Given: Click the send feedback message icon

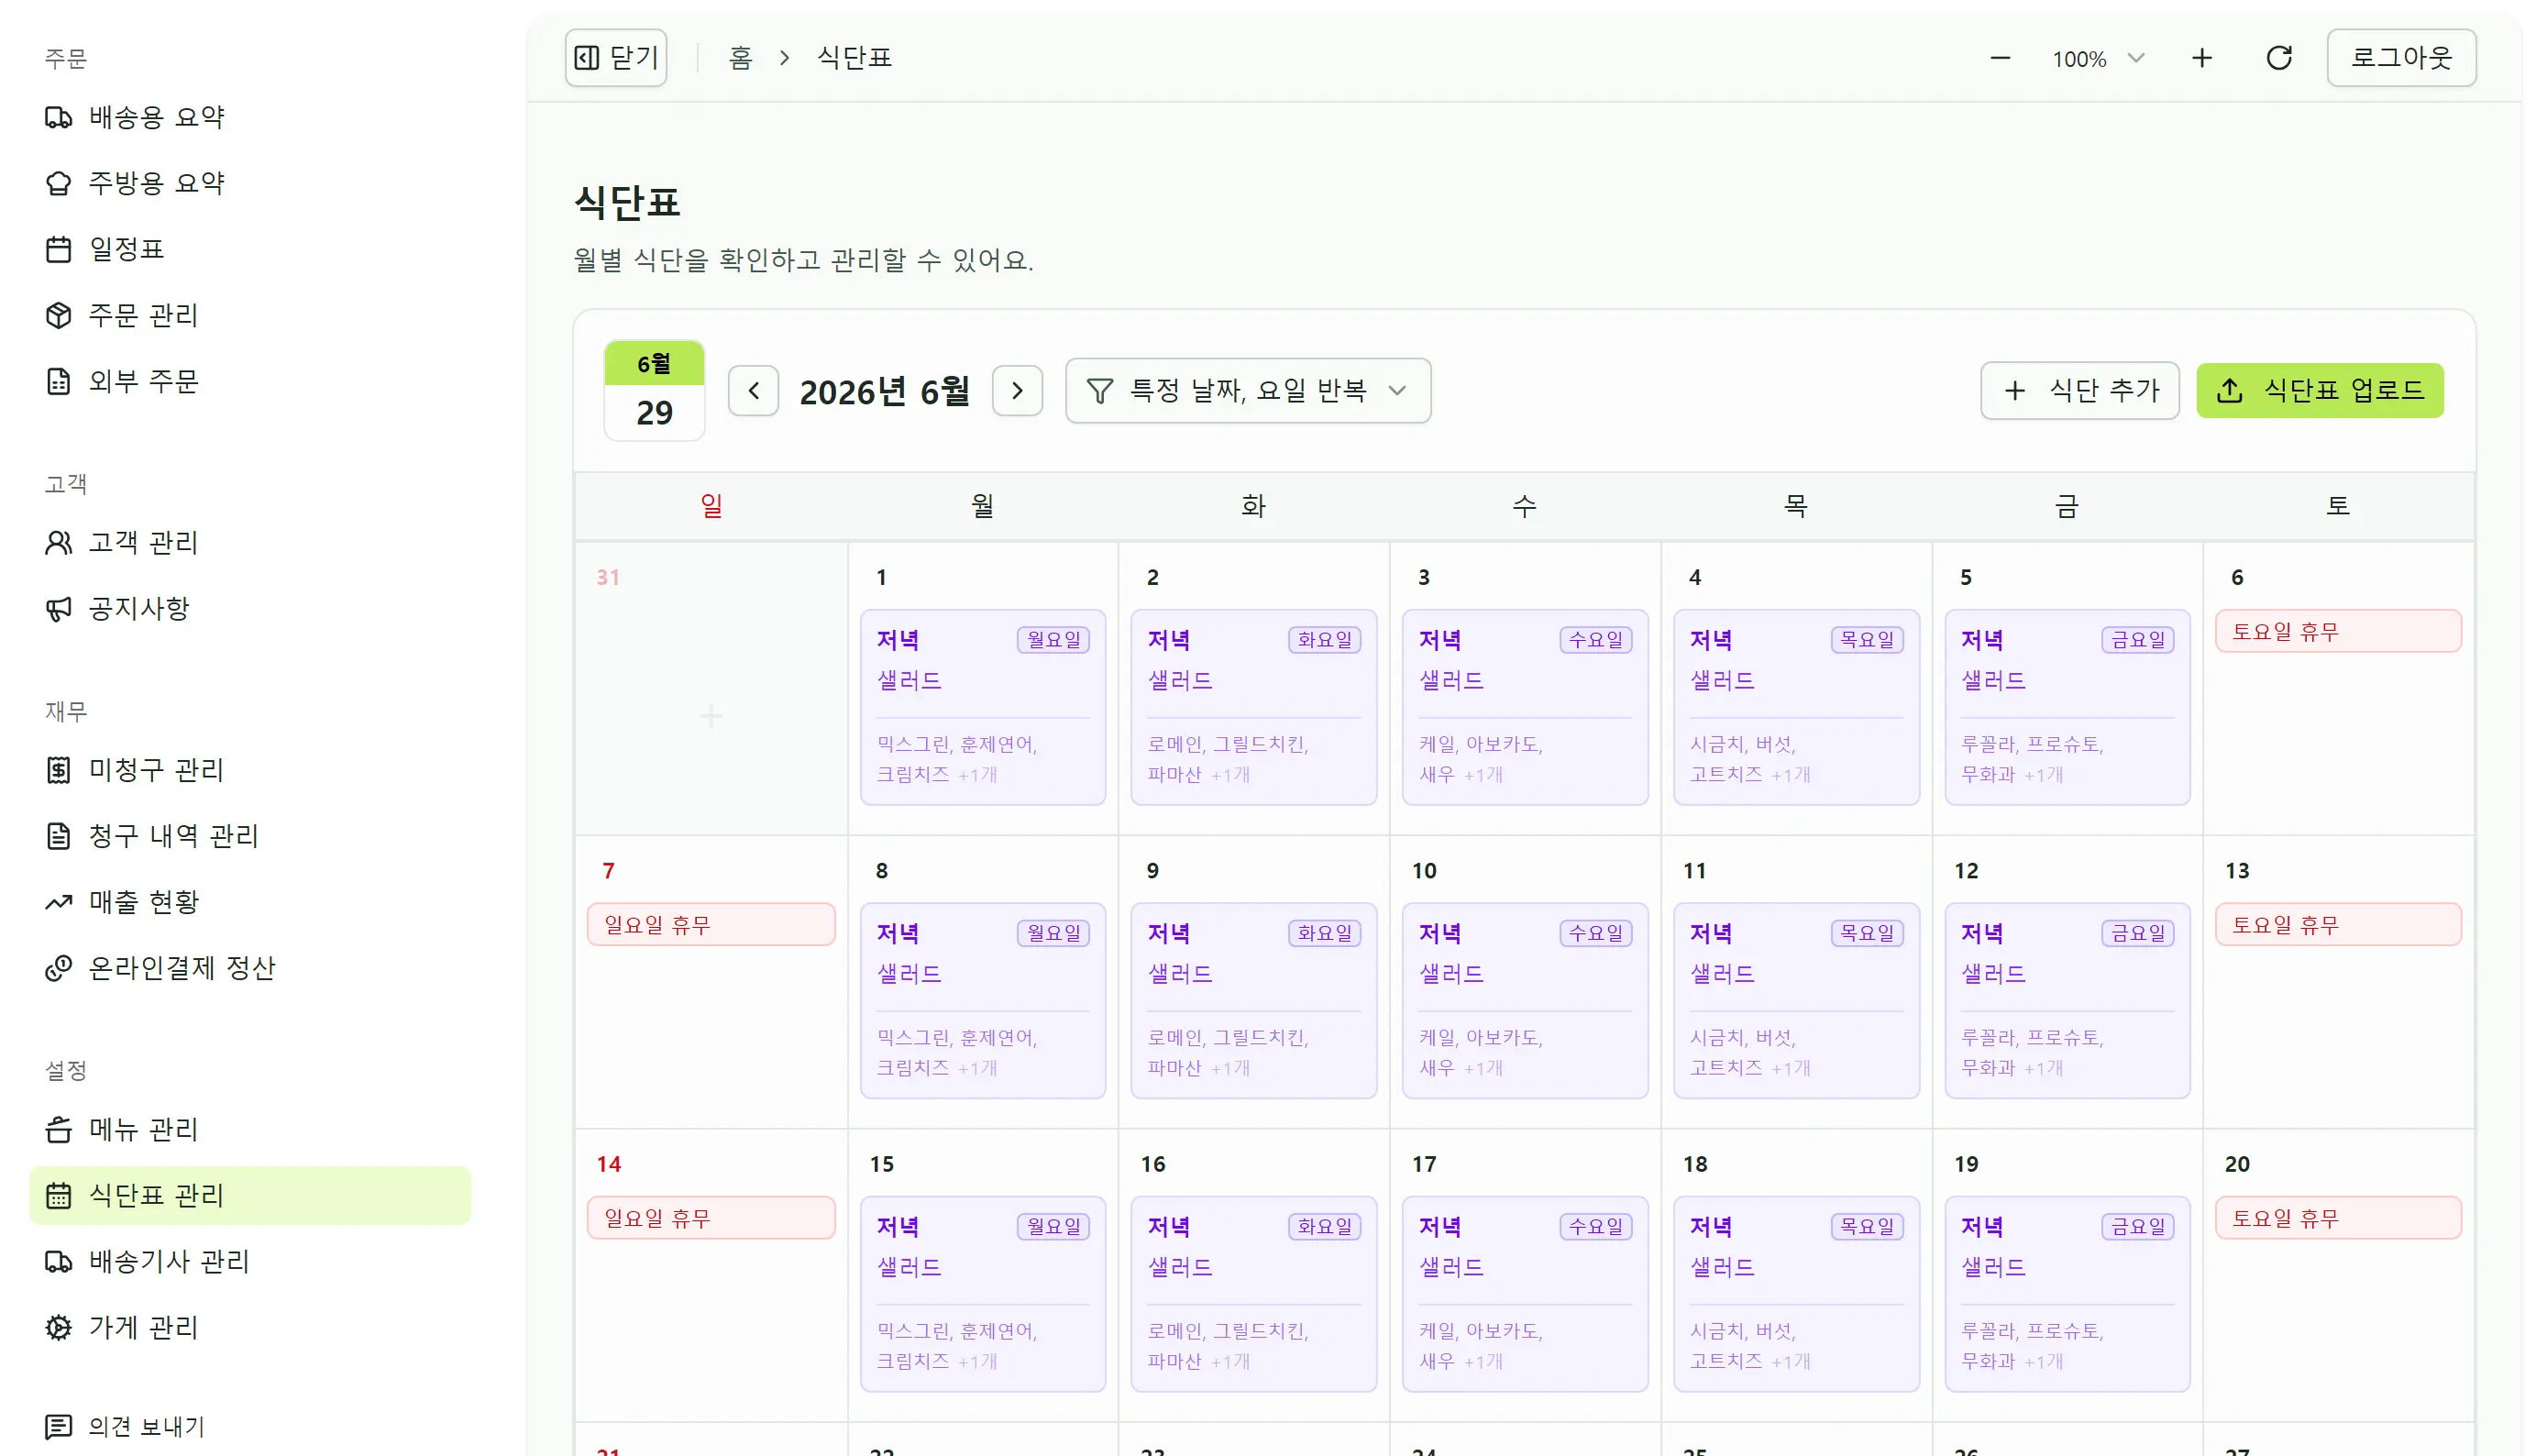Looking at the screenshot, I should pos(58,1426).
